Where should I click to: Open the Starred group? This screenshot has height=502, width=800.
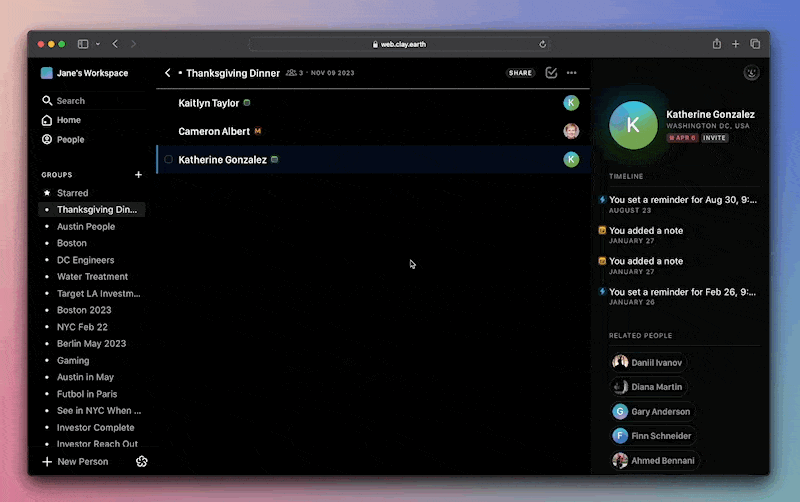(72, 193)
